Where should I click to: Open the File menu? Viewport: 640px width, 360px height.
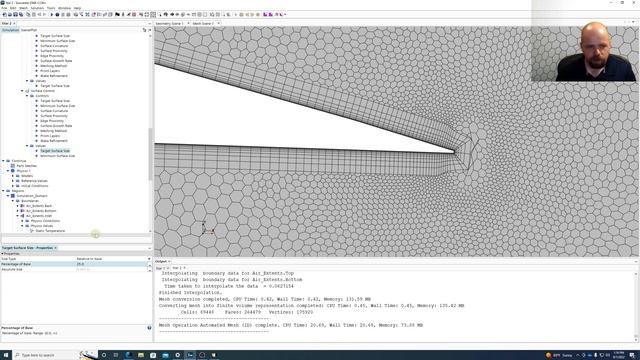[4, 8]
